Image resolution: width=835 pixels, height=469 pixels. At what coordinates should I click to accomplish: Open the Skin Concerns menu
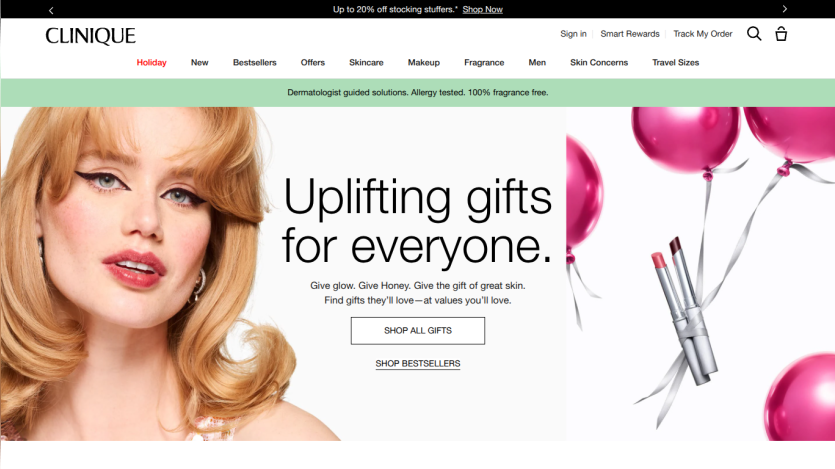coord(599,62)
